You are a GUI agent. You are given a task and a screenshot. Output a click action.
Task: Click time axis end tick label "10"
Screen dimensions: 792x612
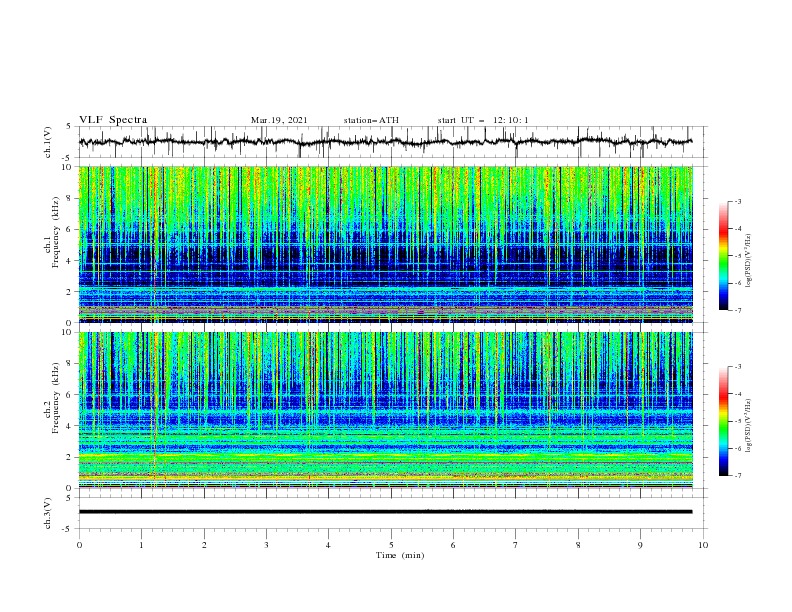point(703,545)
